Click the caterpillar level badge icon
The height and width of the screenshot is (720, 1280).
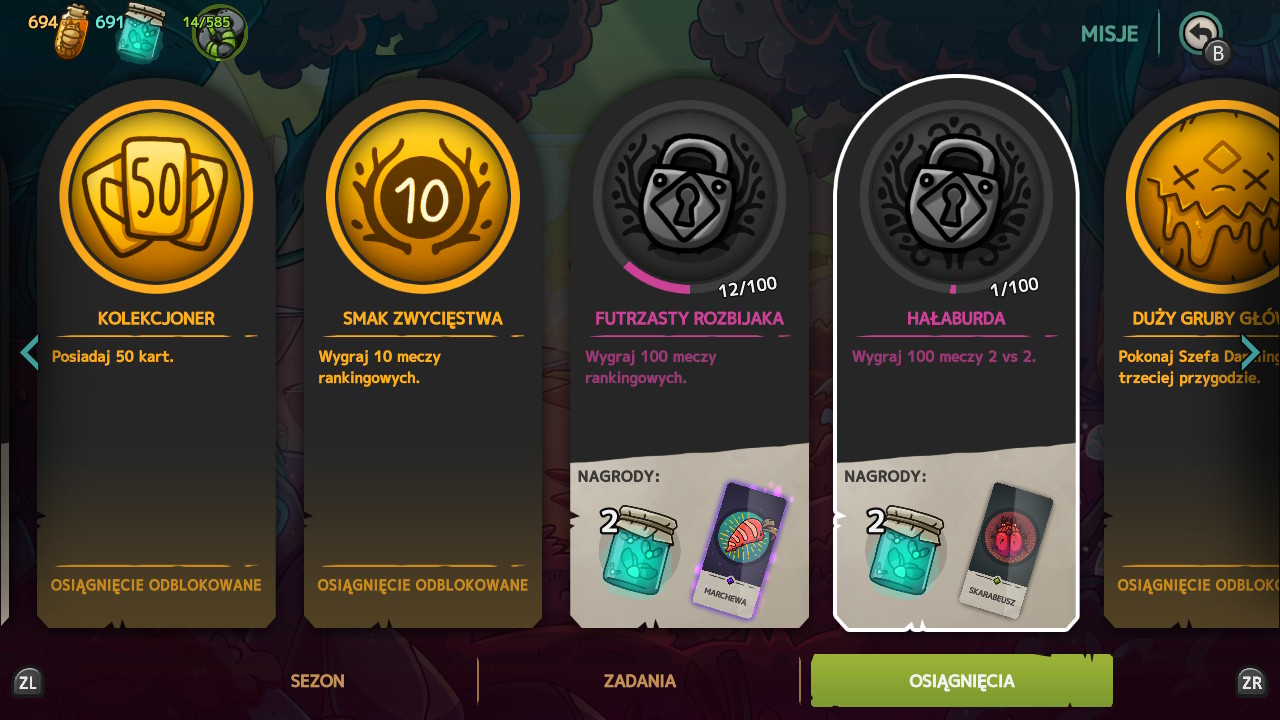(x=219, y=32)
